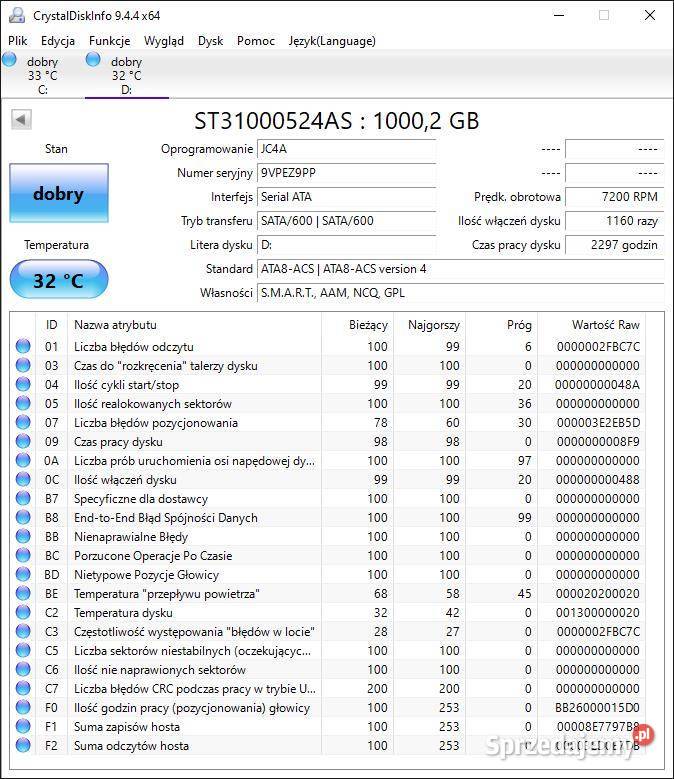Click the Nazwa atrybutu column header
This screenshot has height=779, width=674.
[x=195, y=325]
